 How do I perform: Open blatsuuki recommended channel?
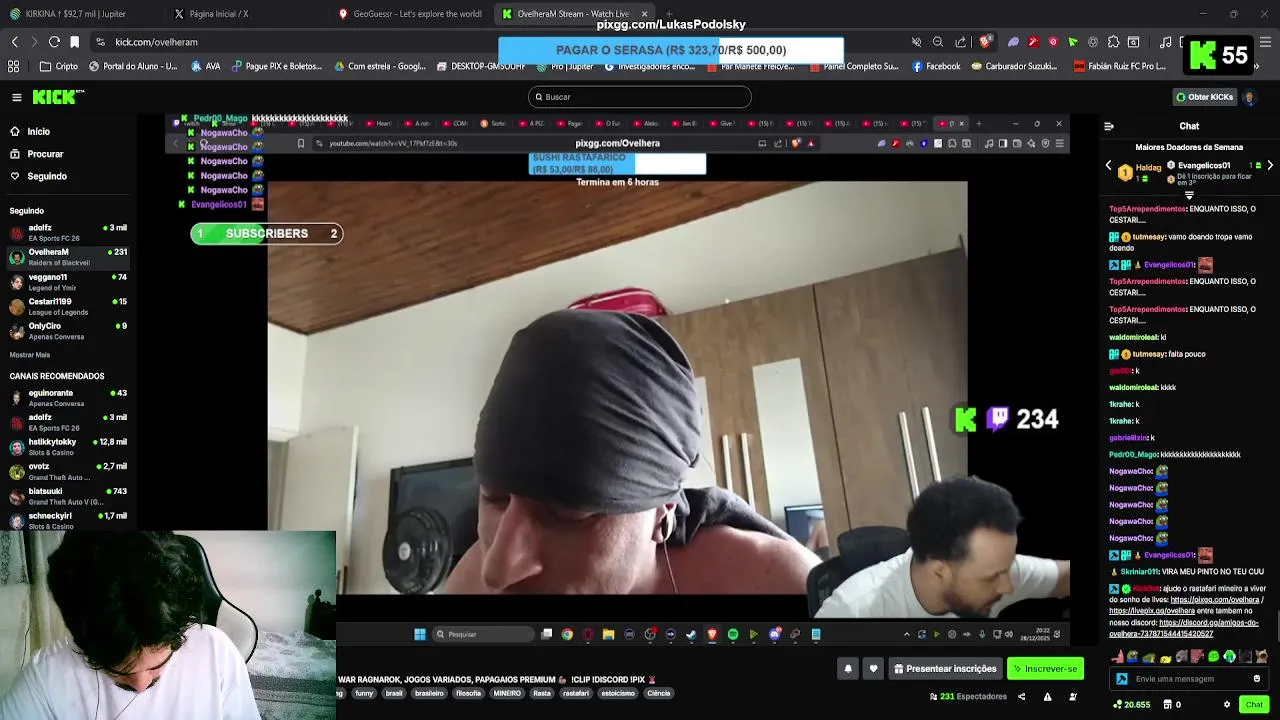(68, 496)
